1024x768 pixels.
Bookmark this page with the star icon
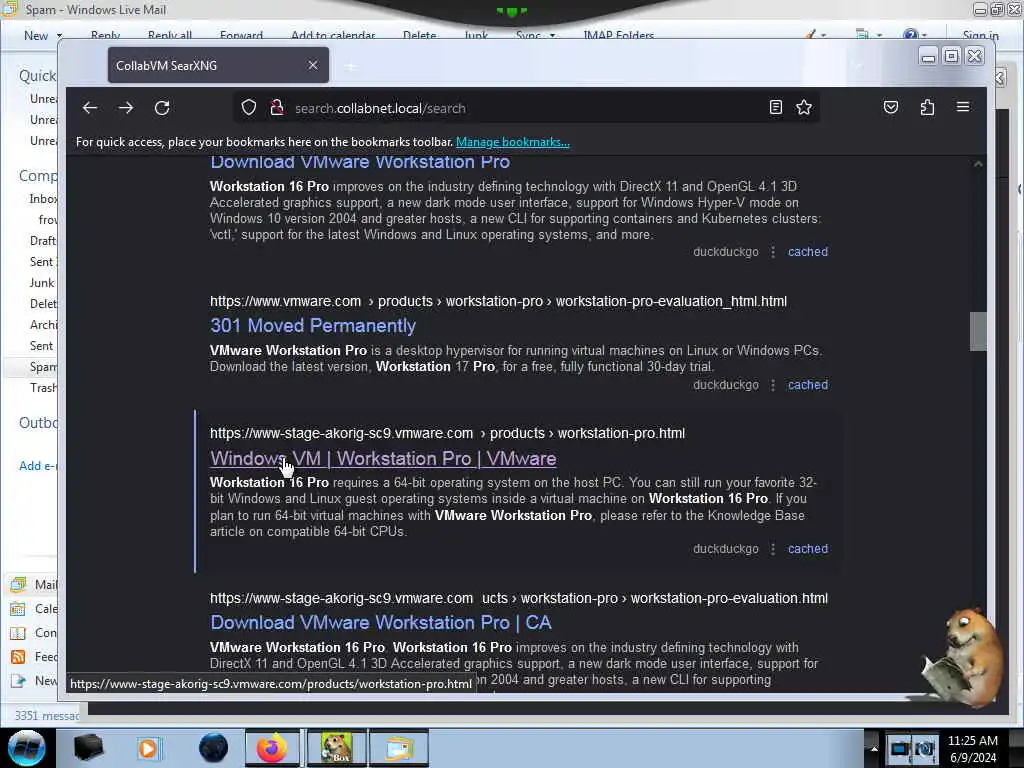tap(804, 107)
